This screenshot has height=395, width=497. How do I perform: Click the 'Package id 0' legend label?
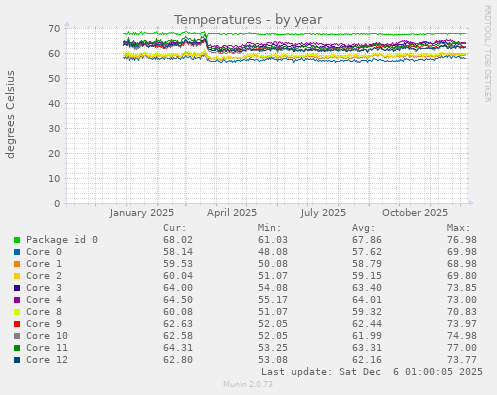click(x=62, y=240)
